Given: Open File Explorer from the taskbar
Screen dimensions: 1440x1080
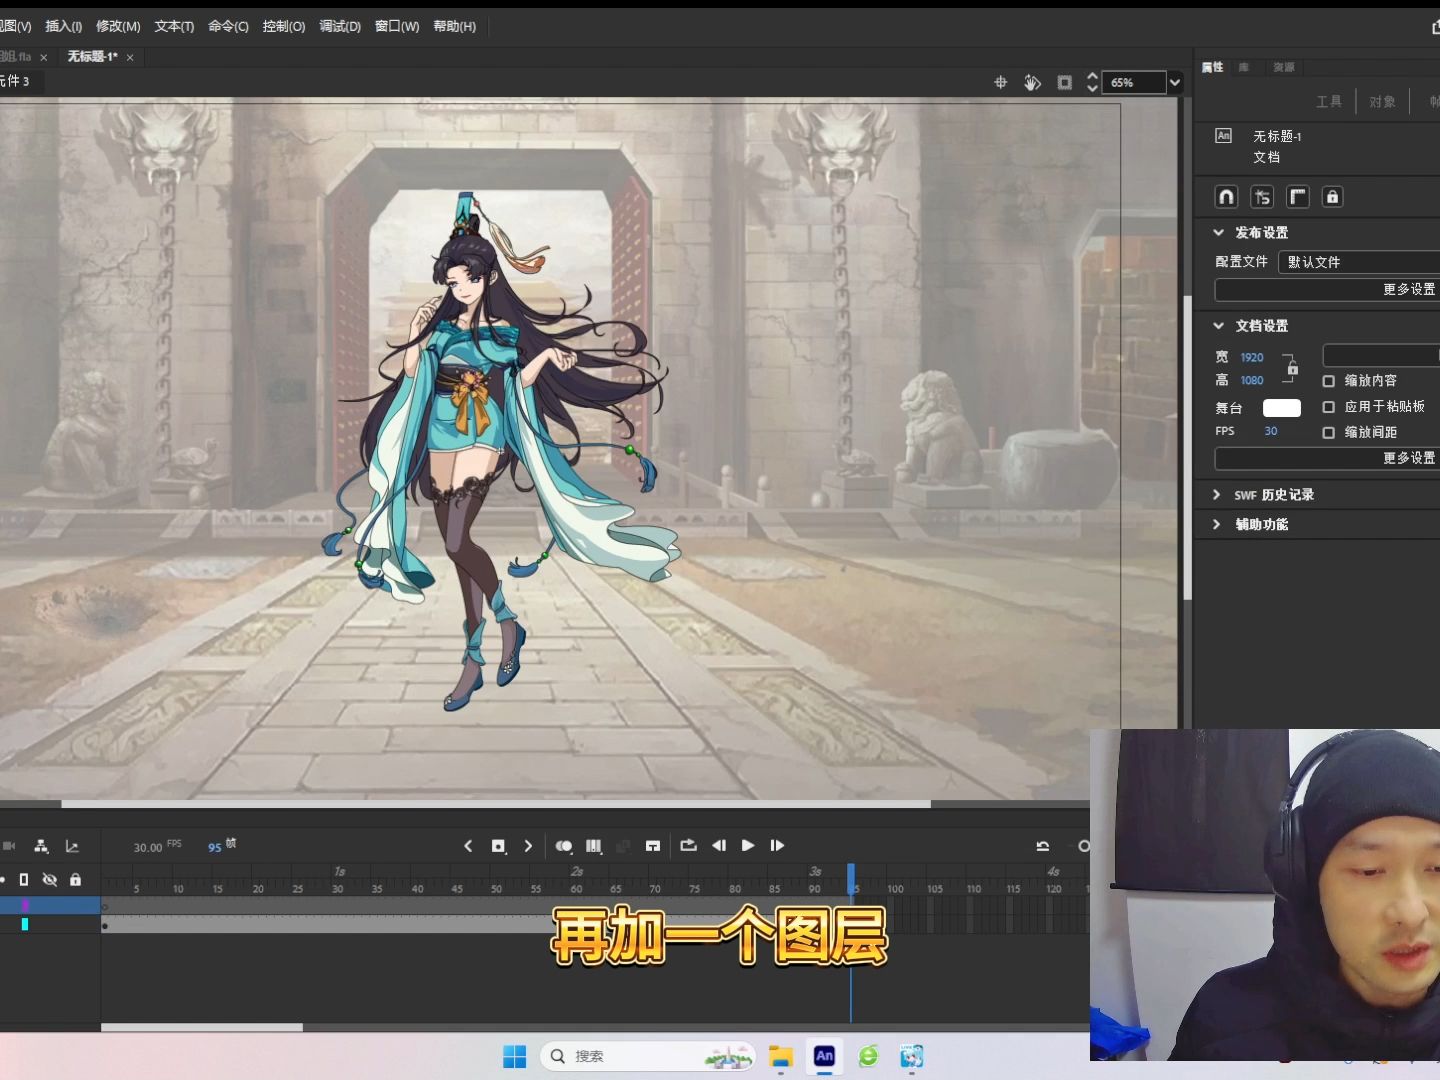Looking at the screenshot, I should [781, 1056].
